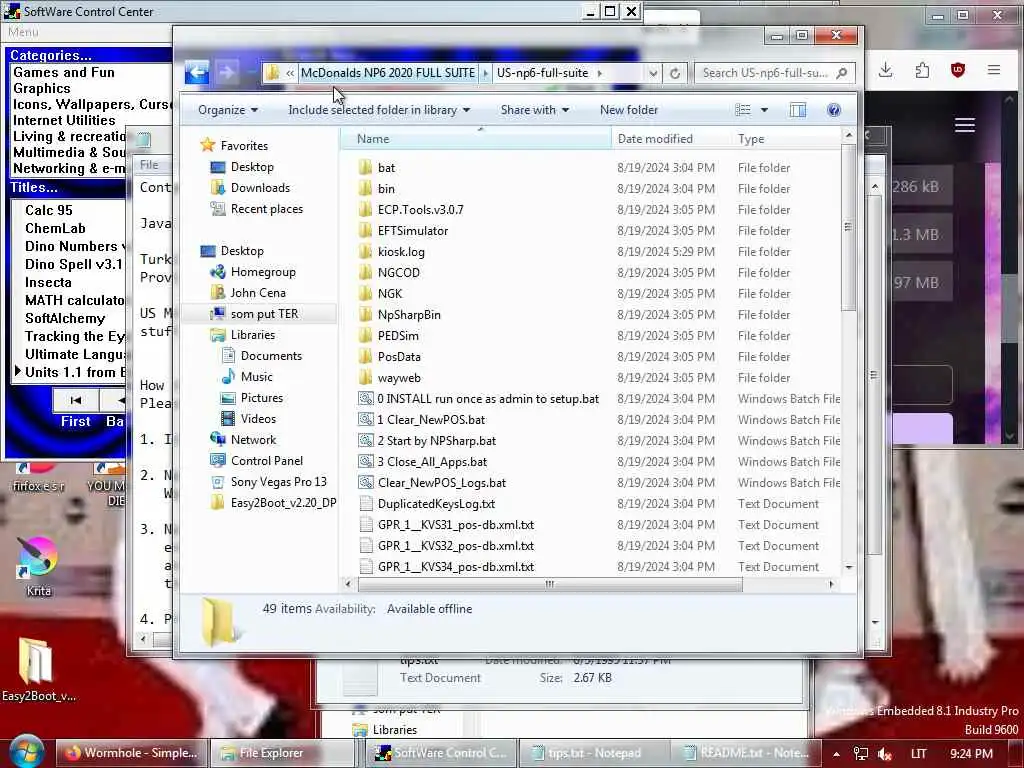Open the Krita desktop shortcut
1024x768 pixels.
[x=39, y=566]
